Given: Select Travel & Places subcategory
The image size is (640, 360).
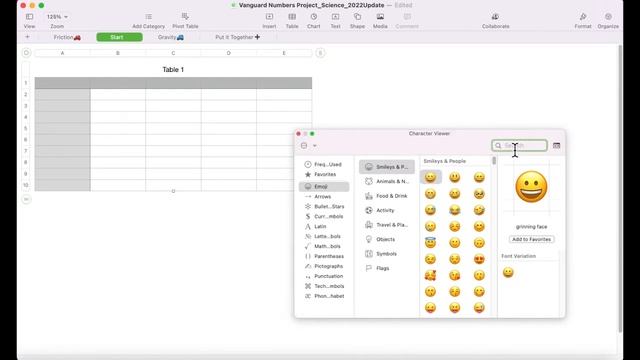Looking at the screenshot, I should 387,225.
